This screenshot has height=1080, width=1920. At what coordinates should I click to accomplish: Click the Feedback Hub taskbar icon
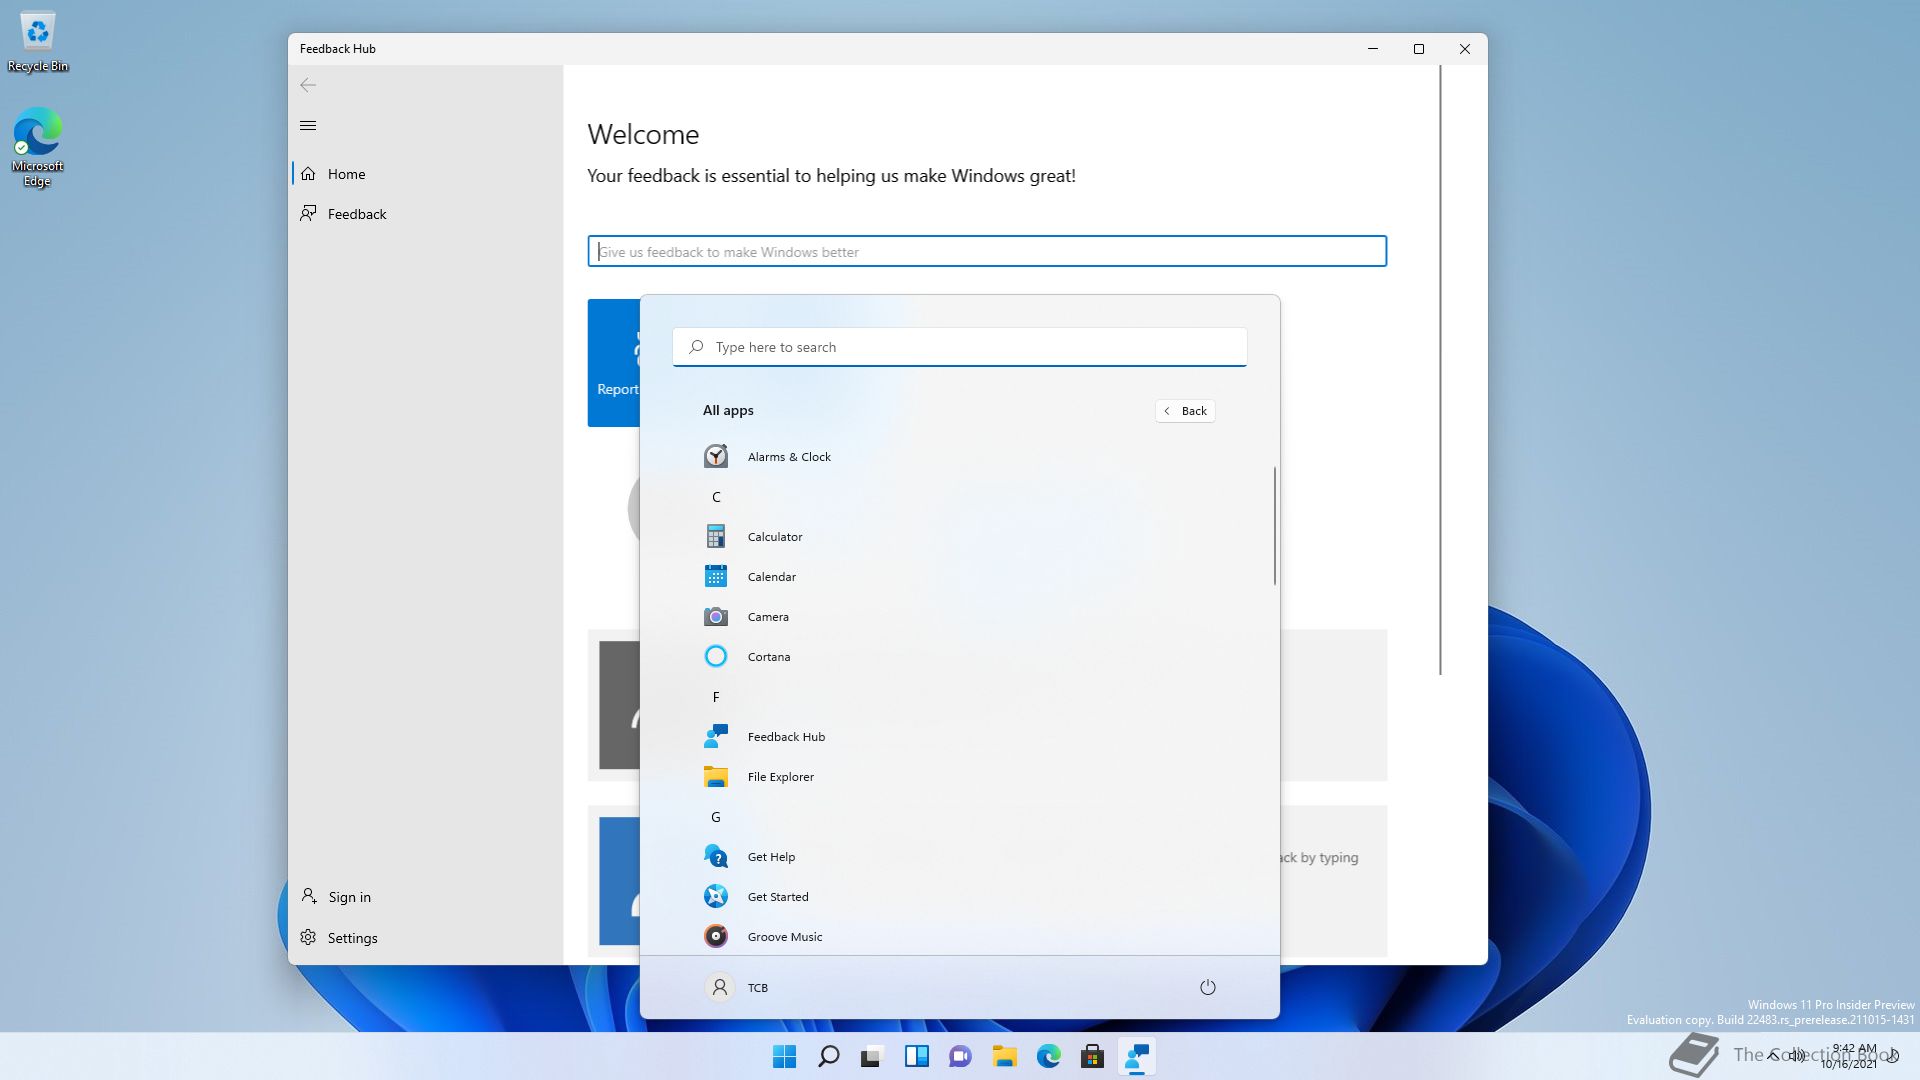click(1137, 1056)
